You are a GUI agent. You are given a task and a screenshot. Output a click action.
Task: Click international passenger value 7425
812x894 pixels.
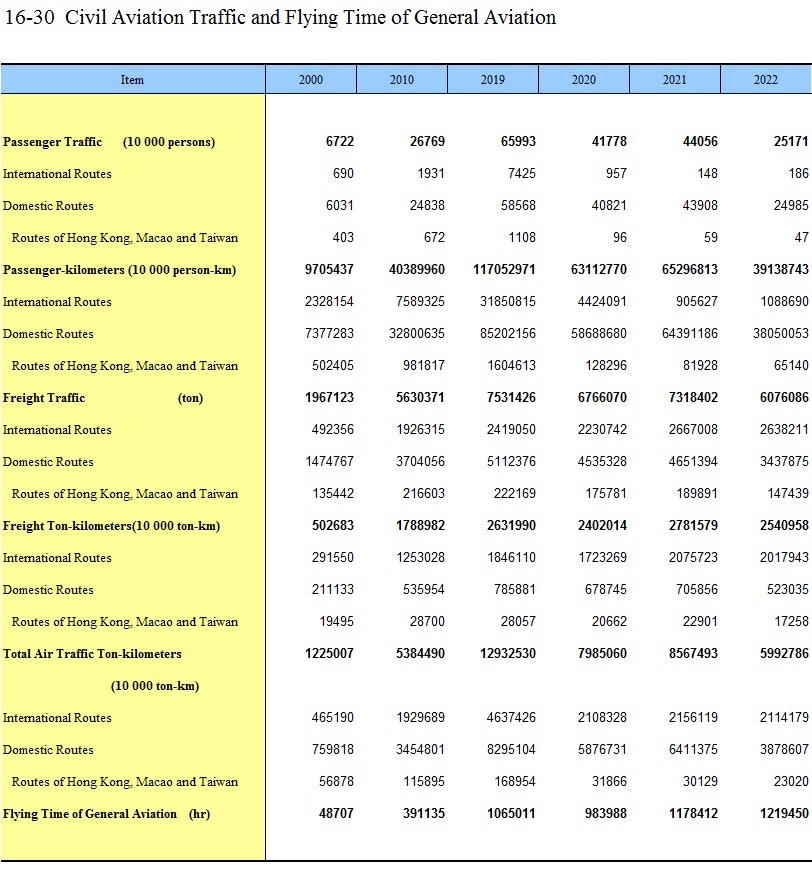pos(522,173)
